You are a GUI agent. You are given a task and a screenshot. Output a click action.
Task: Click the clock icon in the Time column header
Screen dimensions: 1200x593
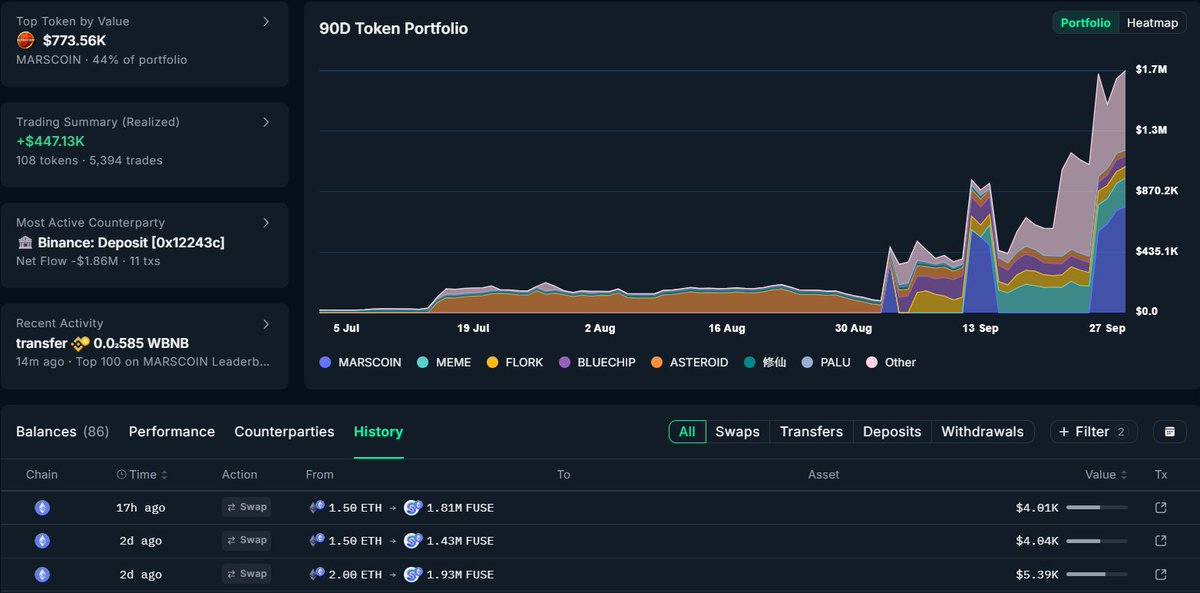pos(121,475)
